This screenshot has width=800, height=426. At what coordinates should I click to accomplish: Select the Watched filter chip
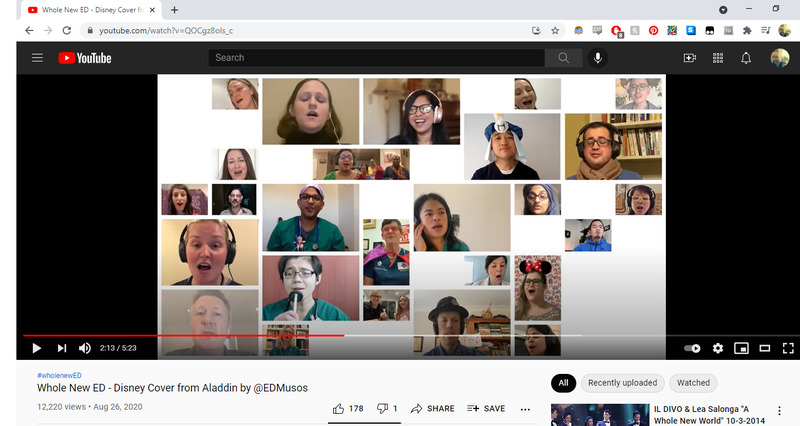(x=693, y=383)
